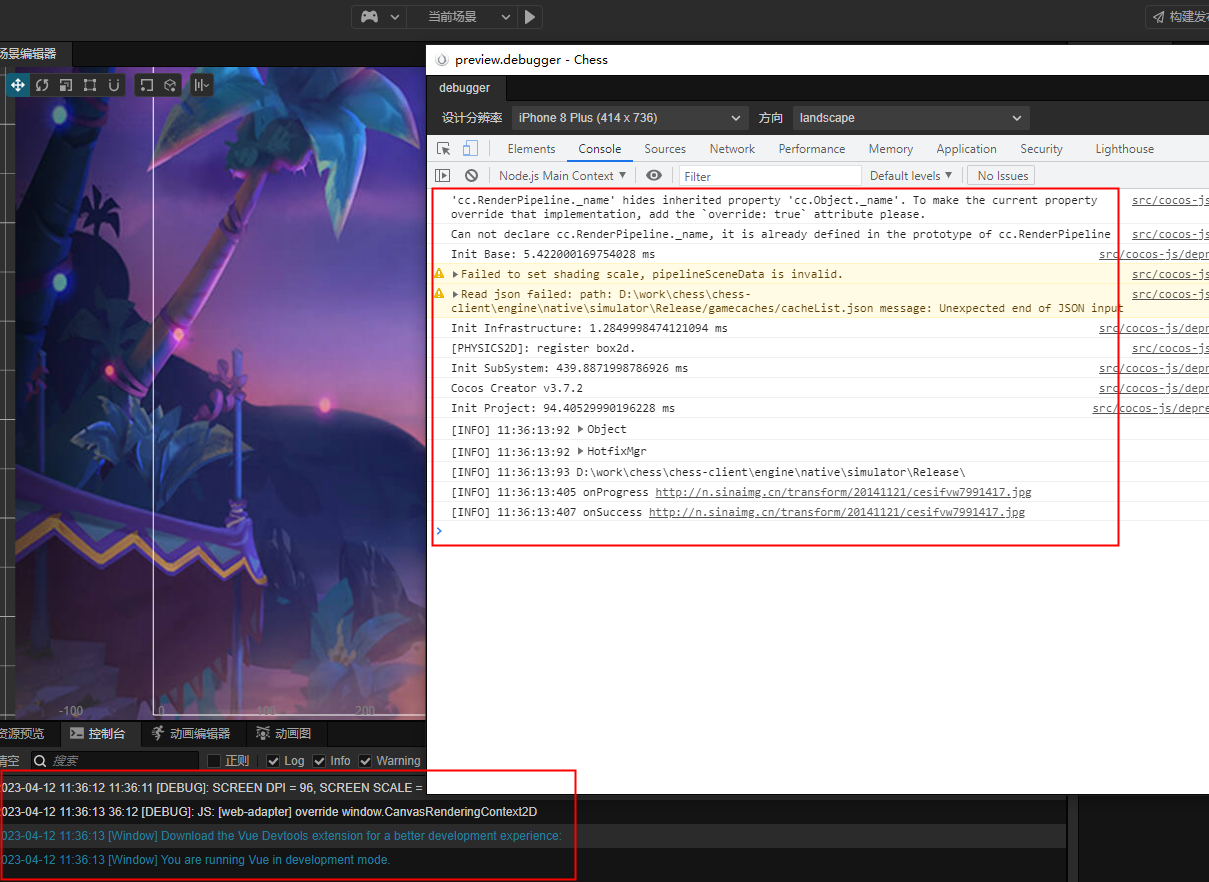Open the Node.js Main Context dropdown
The height and width of the screenshot is (882, 1209).
pos(563,175)
